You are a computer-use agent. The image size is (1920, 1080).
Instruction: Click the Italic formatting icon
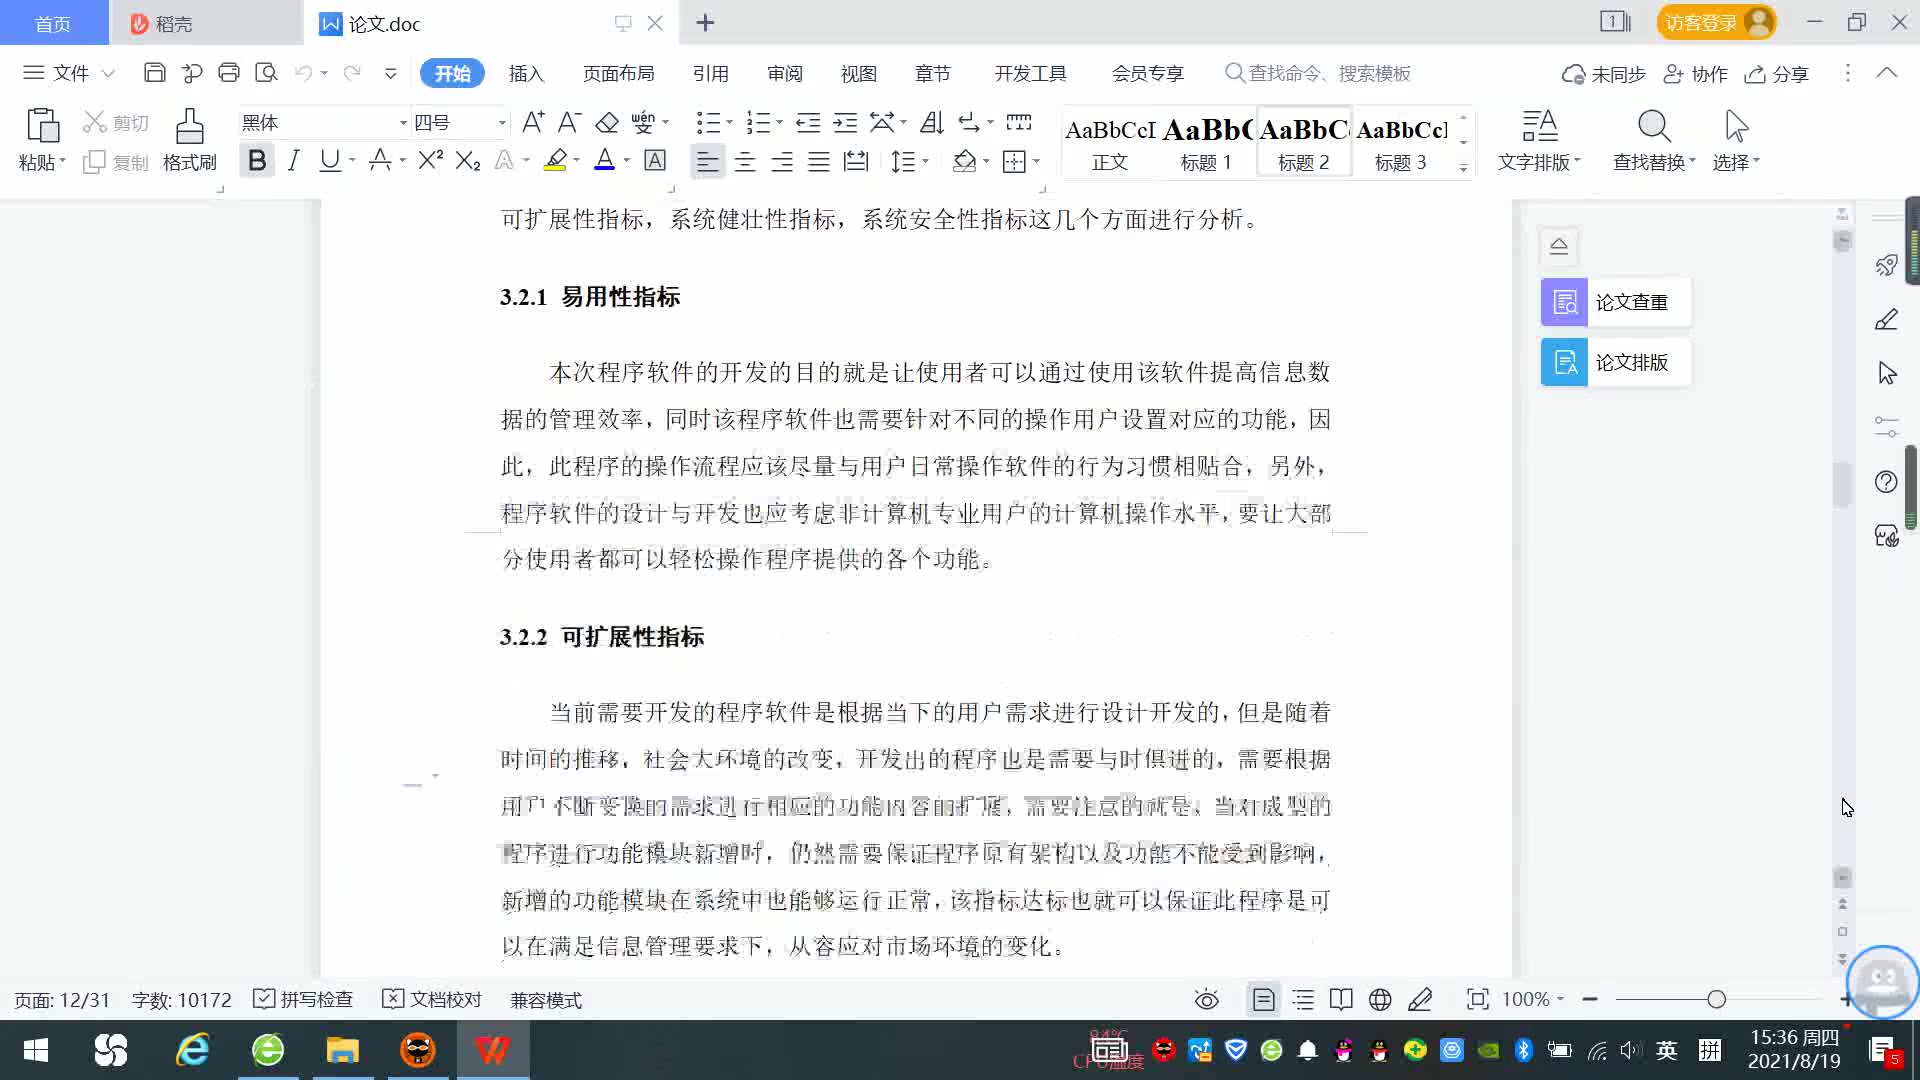coord(293,161)
